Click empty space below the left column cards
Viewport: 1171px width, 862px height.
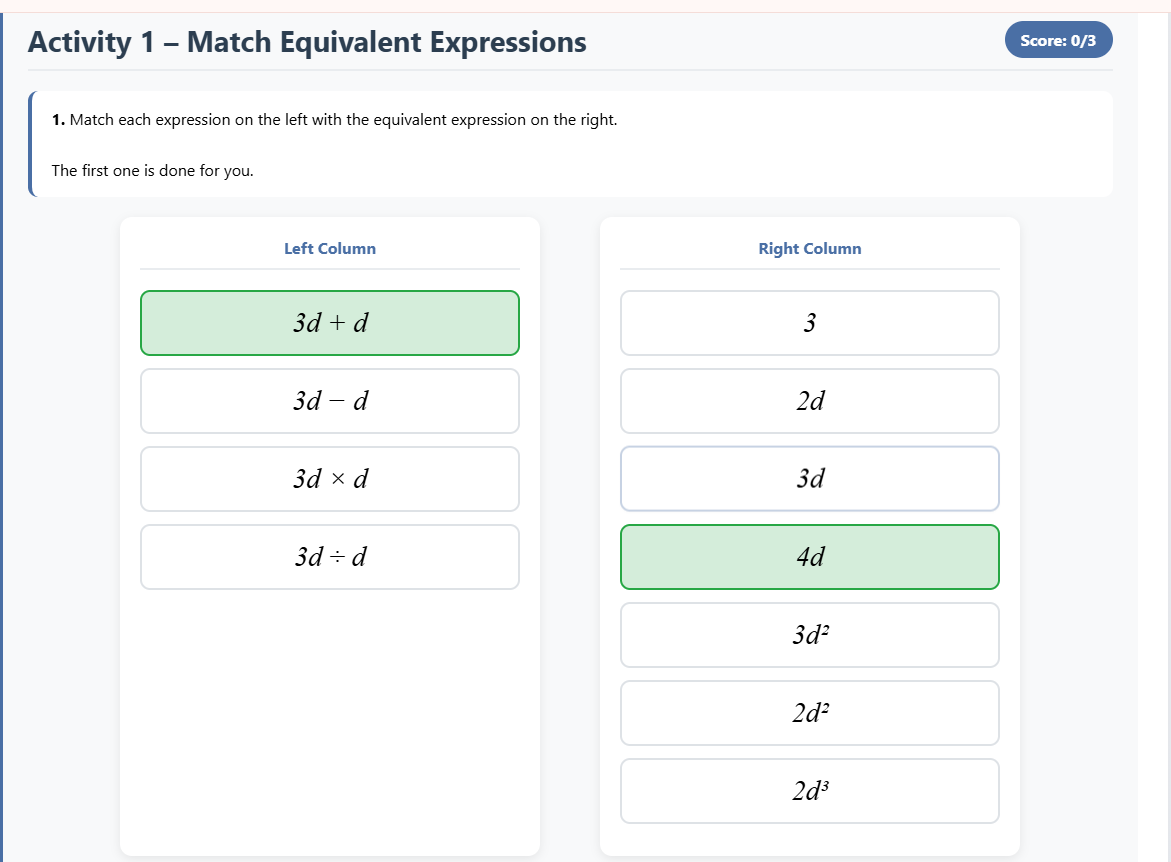(x=330, y=720)
